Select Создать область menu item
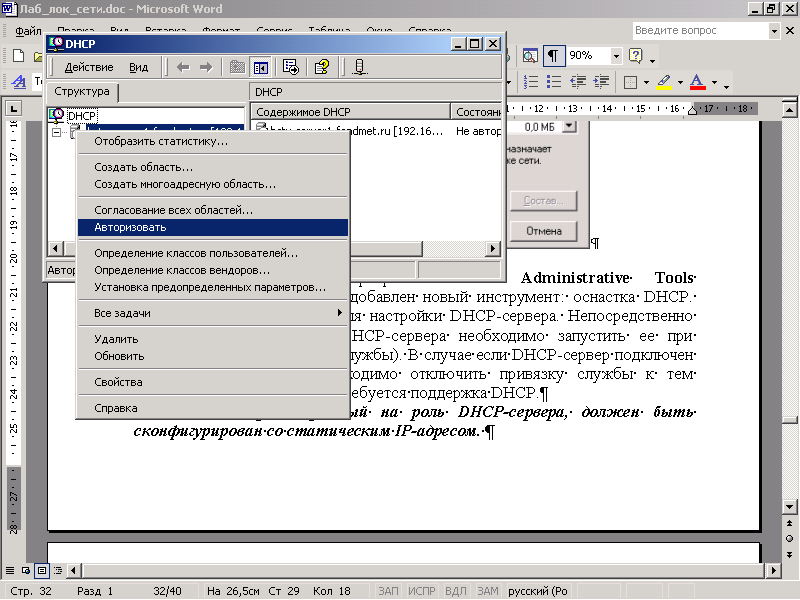 (x=213, y=167)
